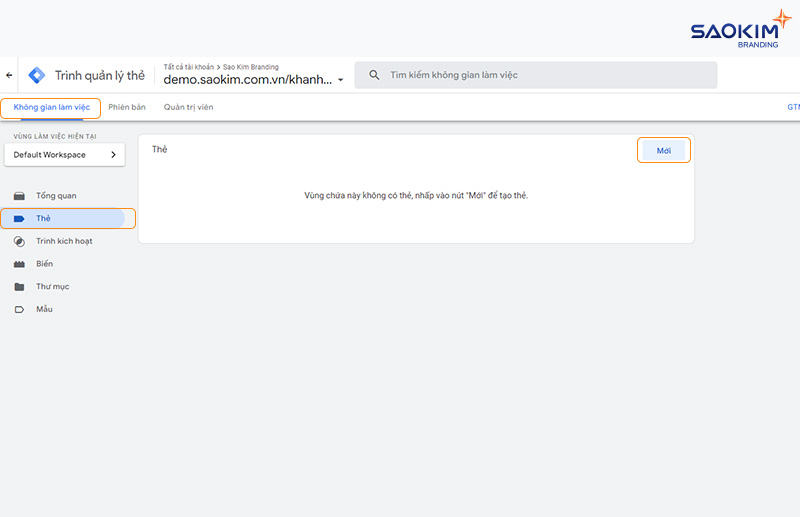The height and width of the screenshot is (517, 800).
Task: Open the Không gian làm việc tab
Action: tap(52, 107)
